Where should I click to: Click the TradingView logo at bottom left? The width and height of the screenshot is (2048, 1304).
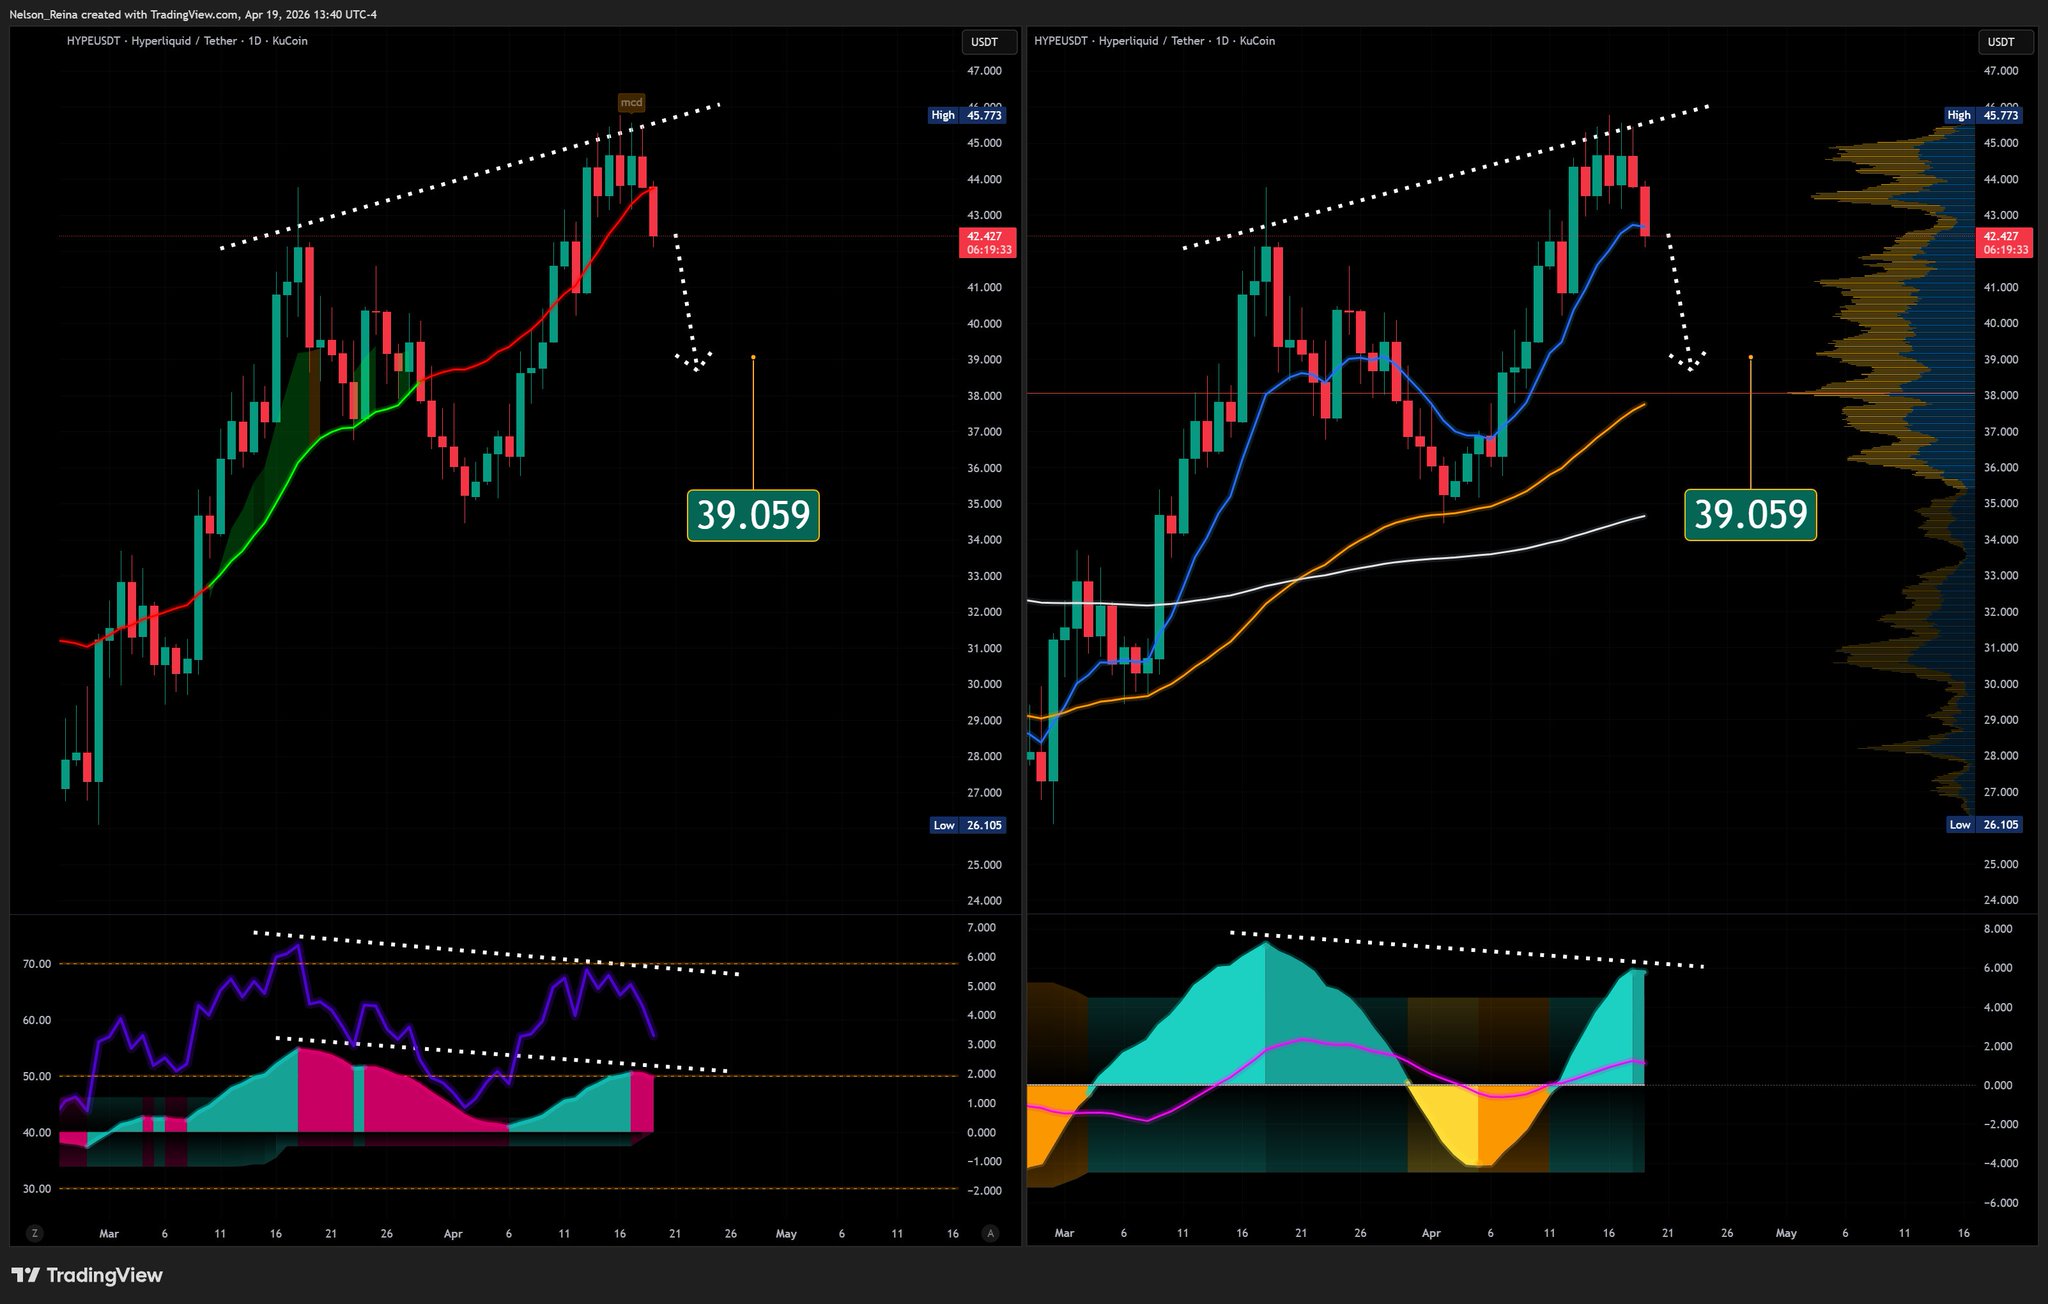pyautogui.click(x=87, y=1275)
